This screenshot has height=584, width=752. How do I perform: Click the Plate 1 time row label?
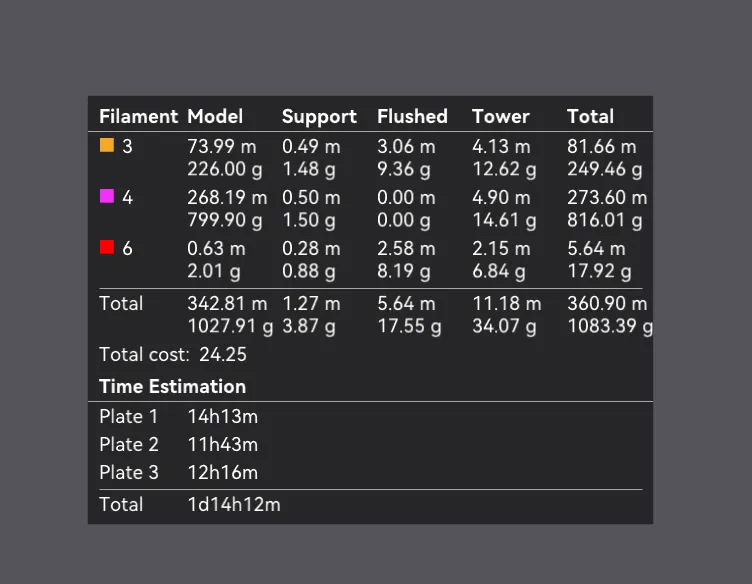[x=129, y=416]
